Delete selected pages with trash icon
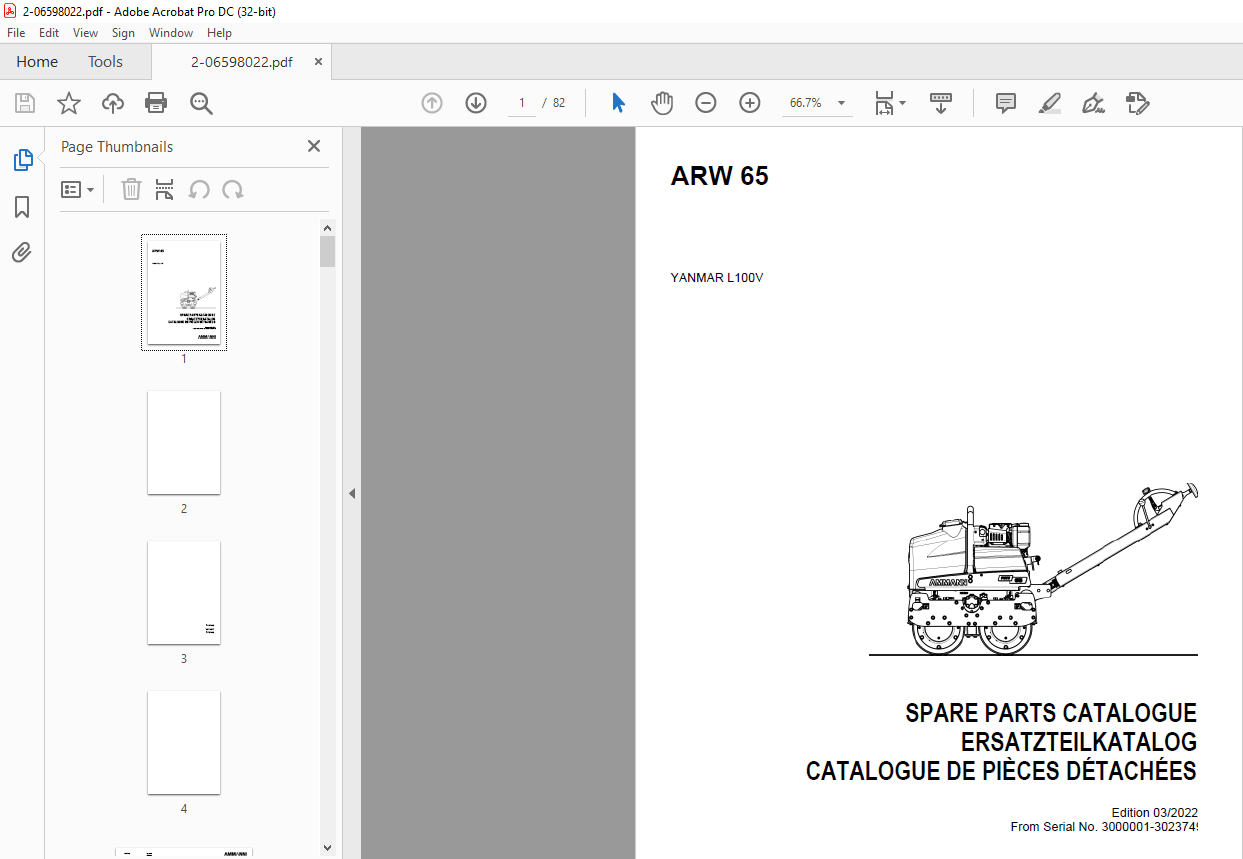Viewport: 1243px width, 859px height. click(x=131, y=189)
